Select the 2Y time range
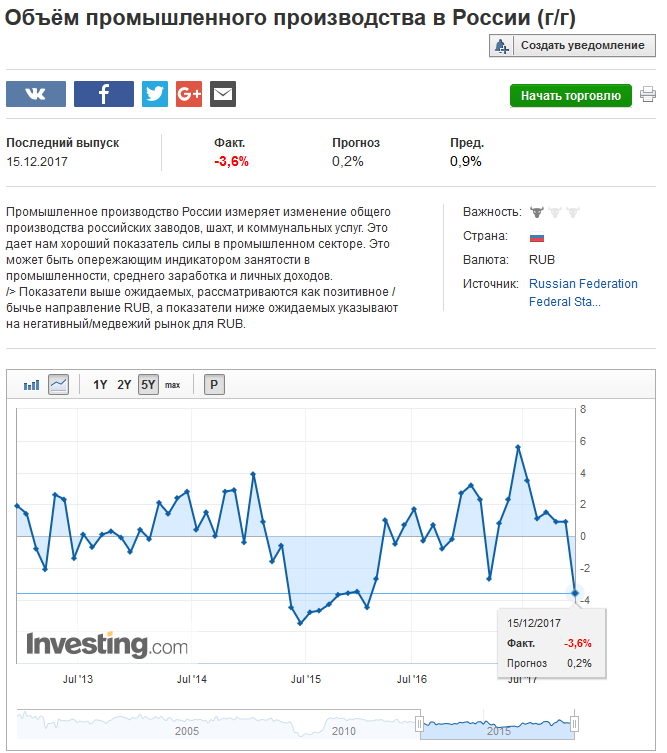The height and width of the screenshot is (753, 667). (124, 384)
